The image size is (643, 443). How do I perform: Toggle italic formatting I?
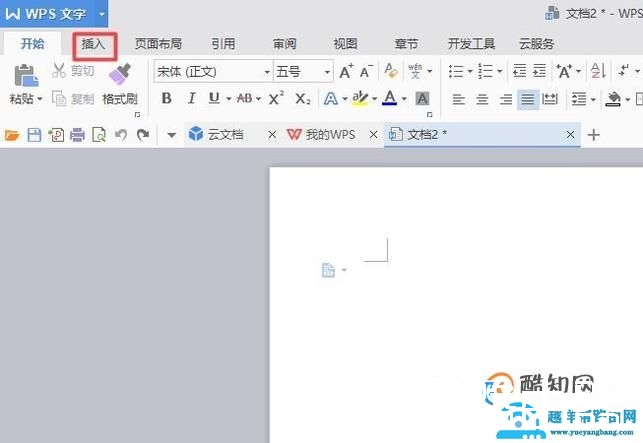[x=191, y=98]
